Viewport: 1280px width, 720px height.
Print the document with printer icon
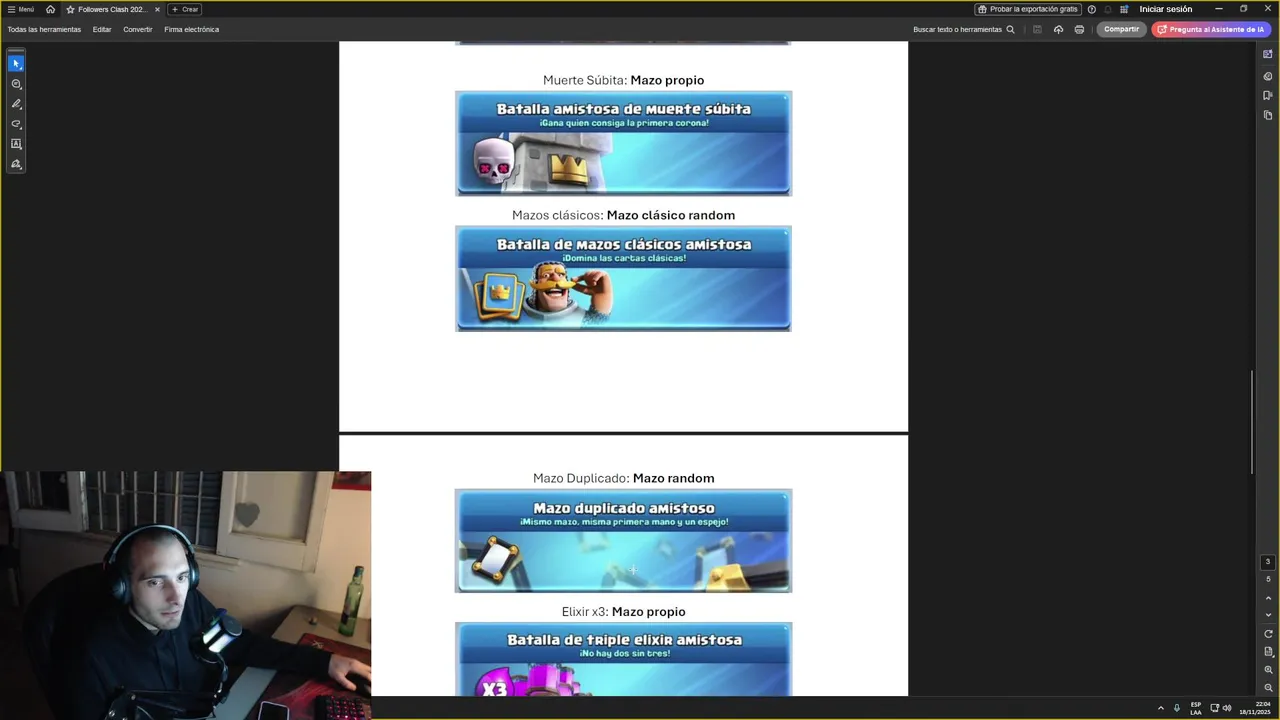coord(1079,29)
